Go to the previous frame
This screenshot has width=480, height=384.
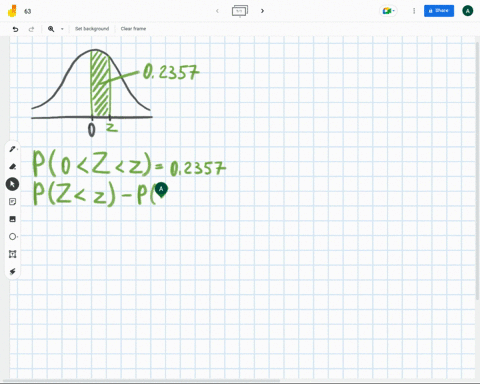(x=217, y=11)
